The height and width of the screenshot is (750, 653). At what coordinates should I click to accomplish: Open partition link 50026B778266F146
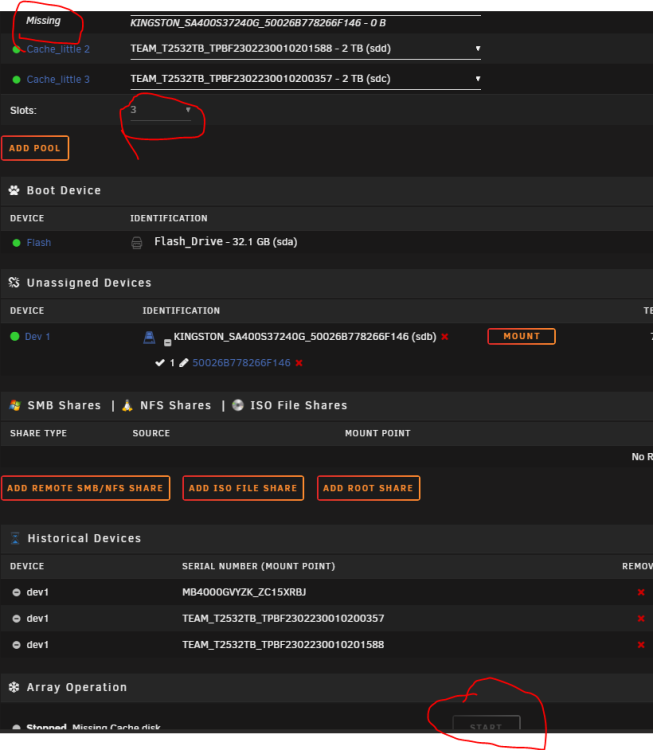241,363
